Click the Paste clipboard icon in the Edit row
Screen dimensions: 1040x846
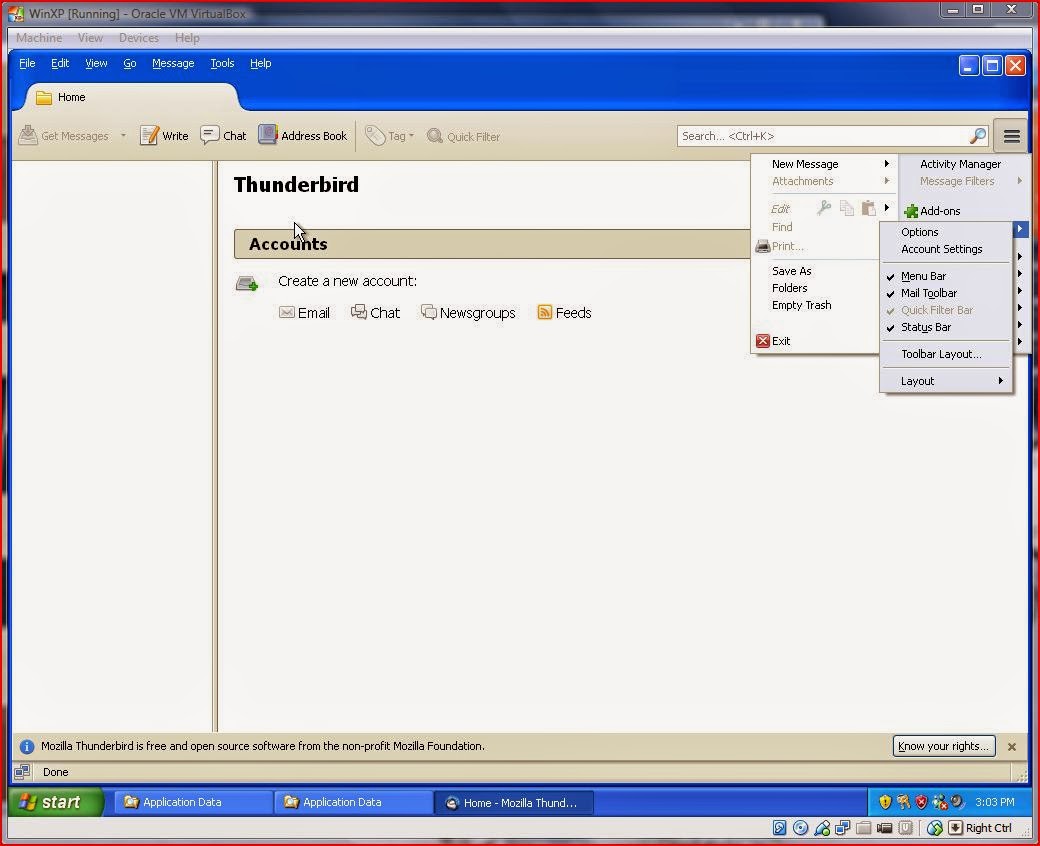(868, 208)
